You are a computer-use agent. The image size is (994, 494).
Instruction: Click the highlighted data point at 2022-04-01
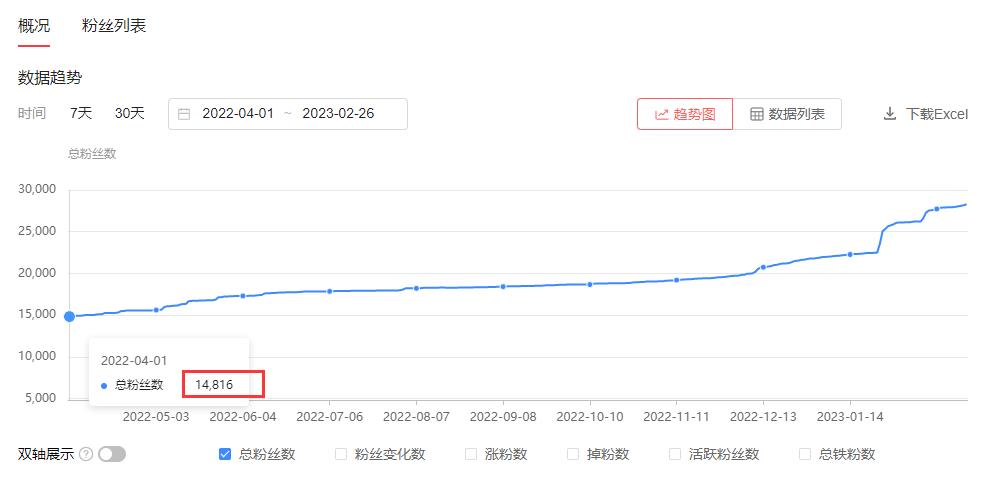[69, 316]
